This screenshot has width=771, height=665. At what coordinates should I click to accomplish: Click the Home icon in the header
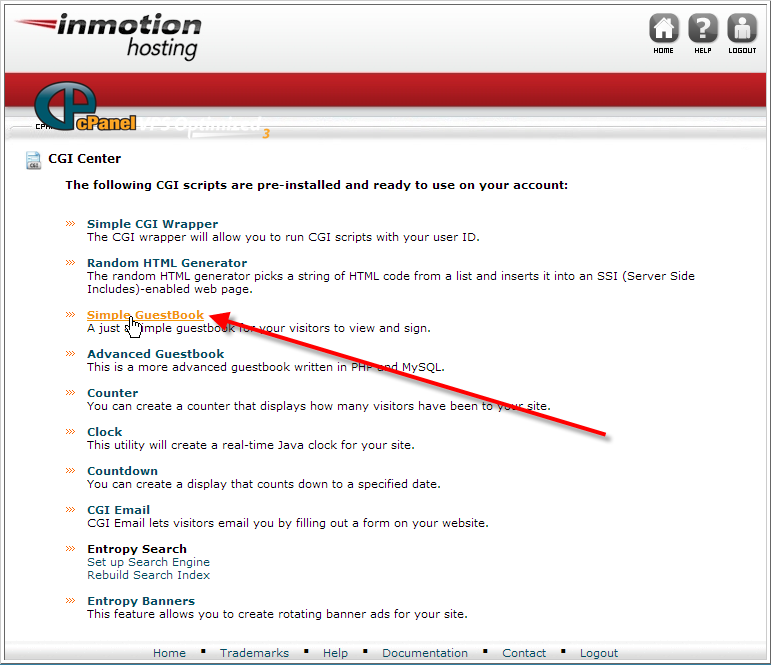(663, 28)
